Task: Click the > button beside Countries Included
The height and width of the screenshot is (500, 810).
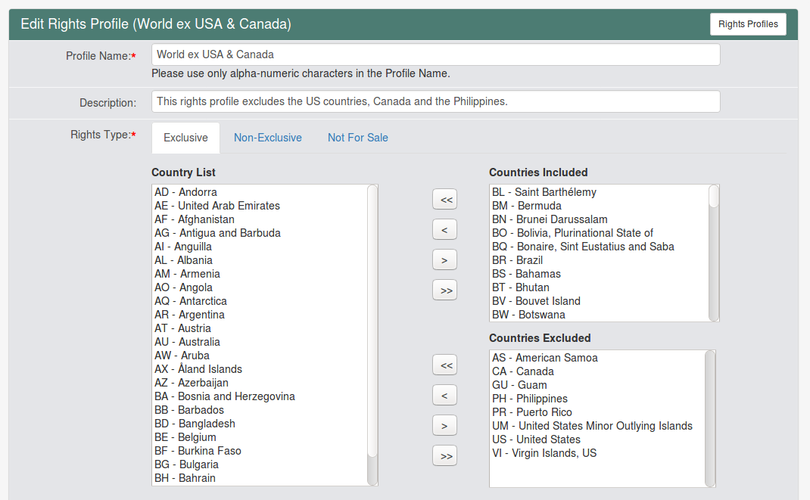Action: pyautogui.click(x=445, y=260)
